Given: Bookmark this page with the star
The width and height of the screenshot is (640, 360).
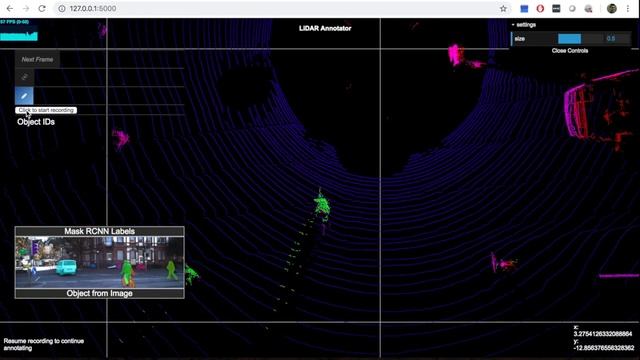Looking at the screenshot, I should [x=503, y=9].
